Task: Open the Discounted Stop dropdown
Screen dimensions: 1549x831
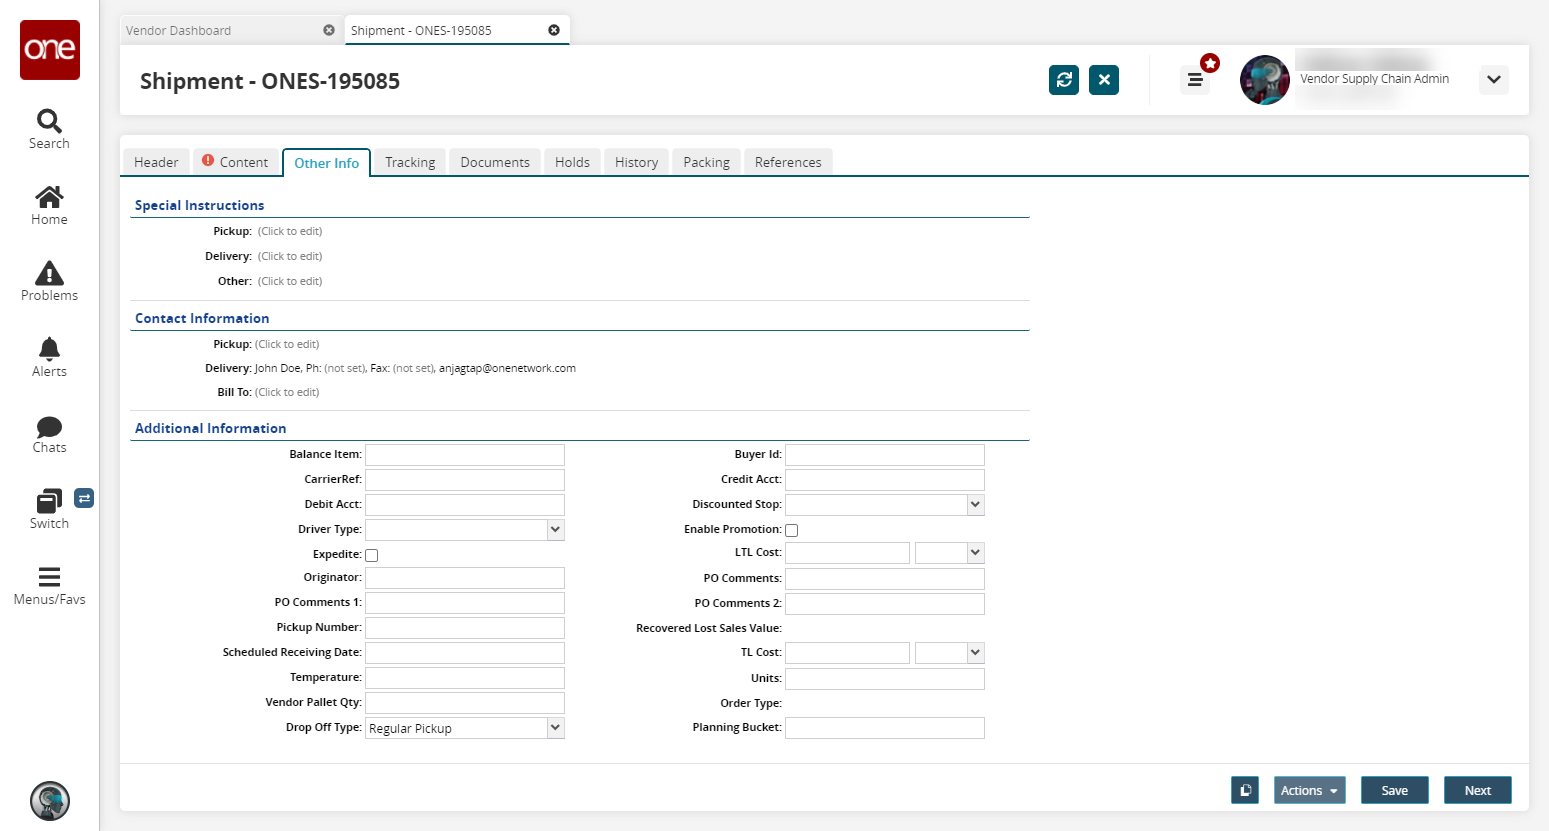Action: 975,505
